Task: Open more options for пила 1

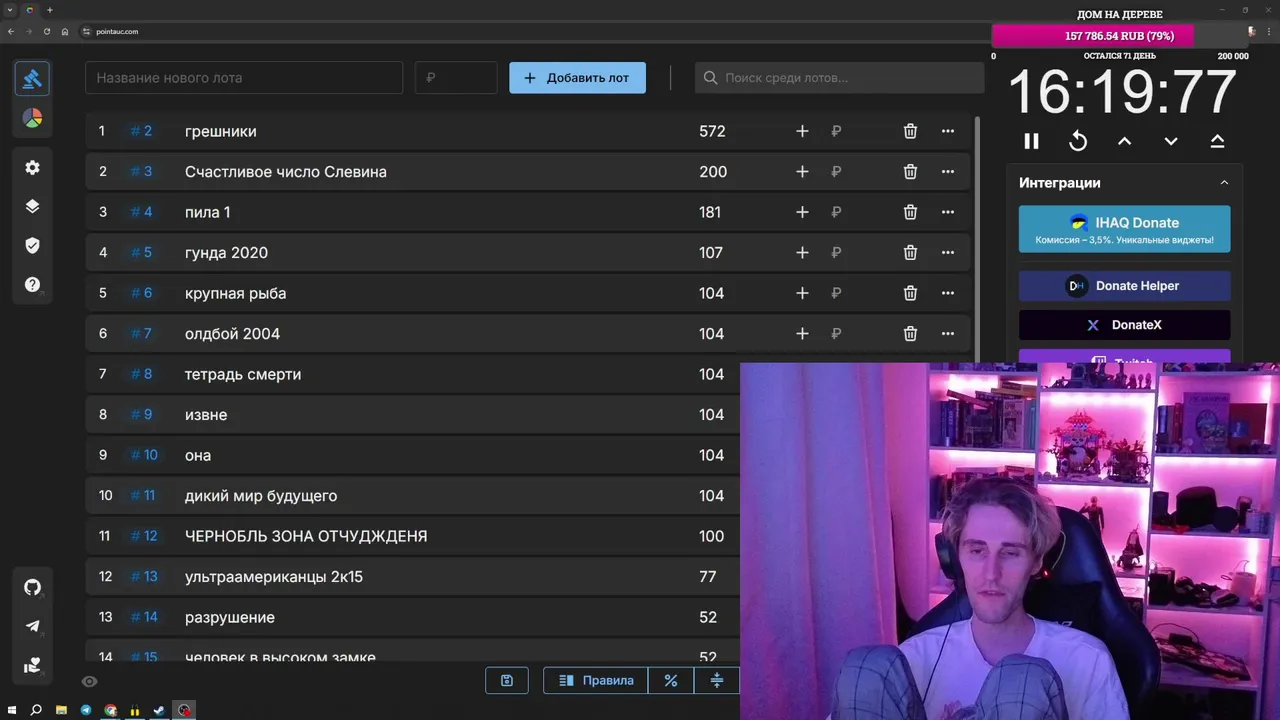Action: pyautogui.click(x=948, y=212)
